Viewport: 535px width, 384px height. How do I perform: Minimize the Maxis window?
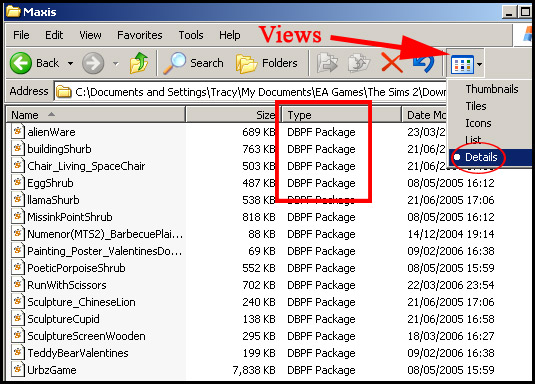coord(509,12)
